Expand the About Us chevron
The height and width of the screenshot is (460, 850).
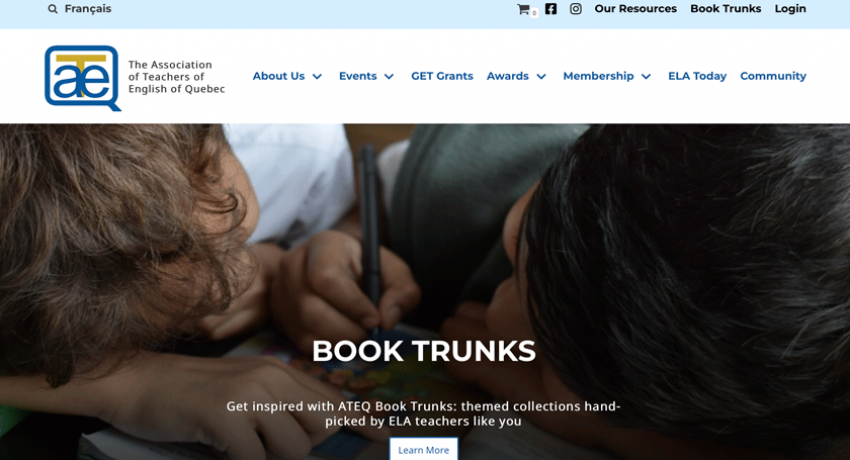click(317, 76)
